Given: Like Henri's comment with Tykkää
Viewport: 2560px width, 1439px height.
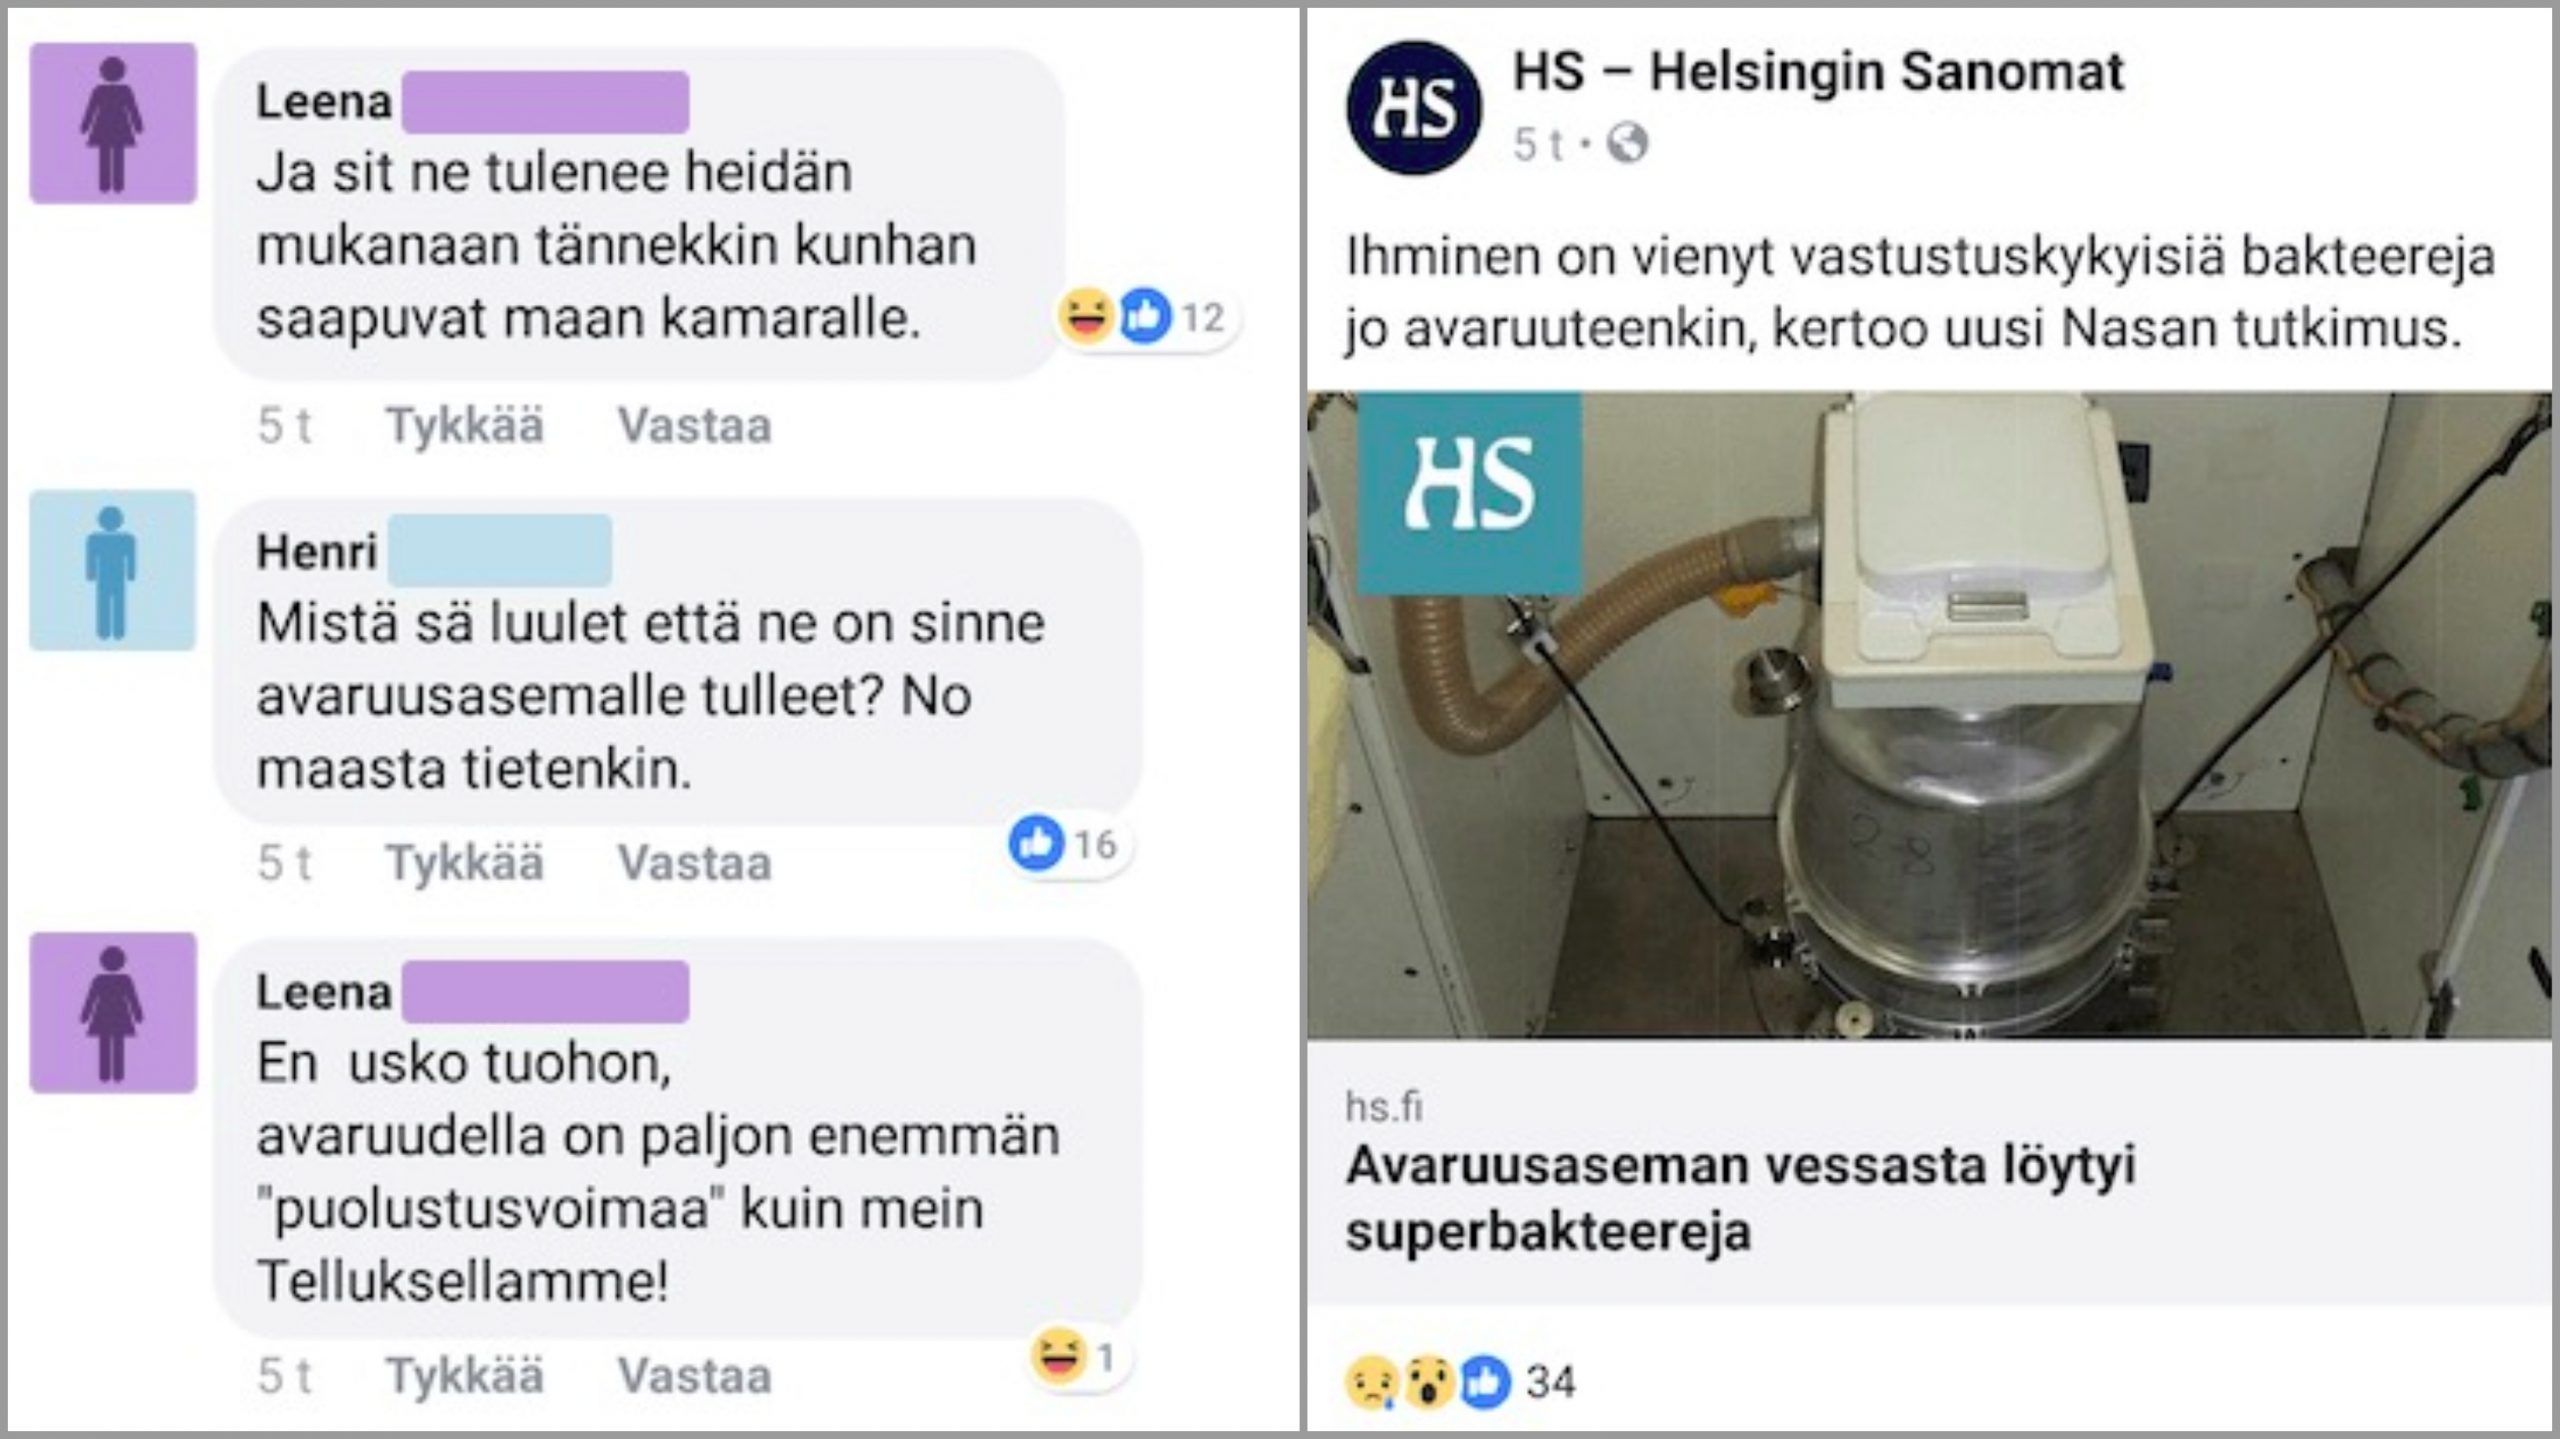Looking at the screenshot, I should click(x=465, y=862).
